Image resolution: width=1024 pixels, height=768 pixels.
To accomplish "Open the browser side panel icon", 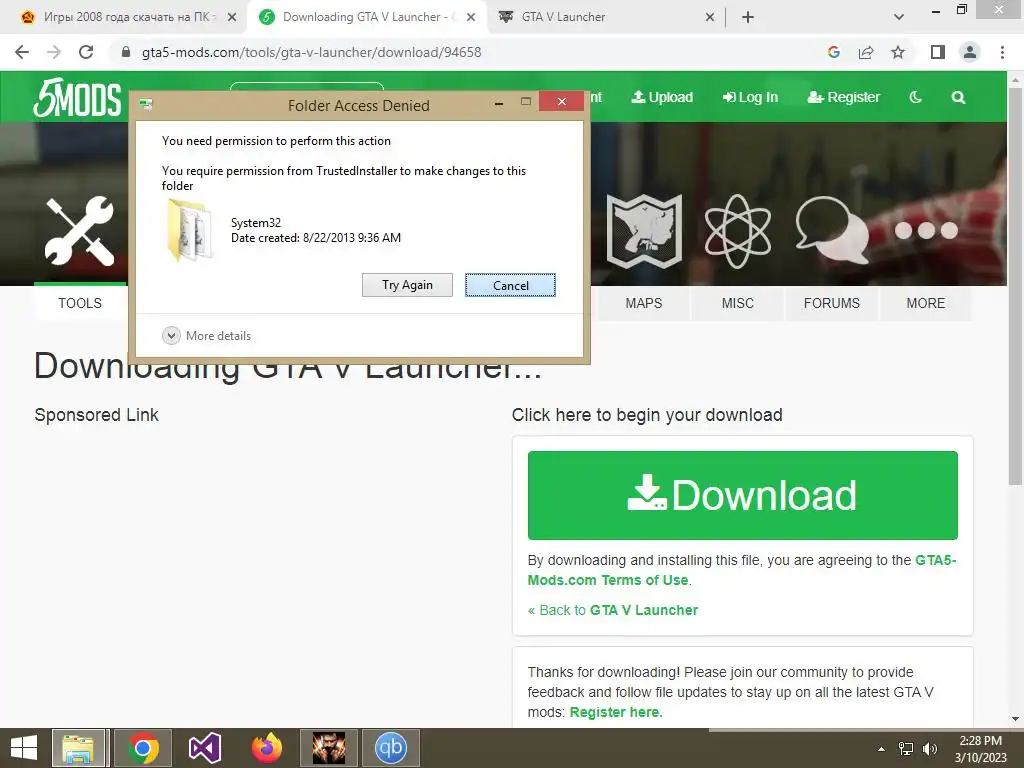I will pyautogui.click(x=938, y=52).
